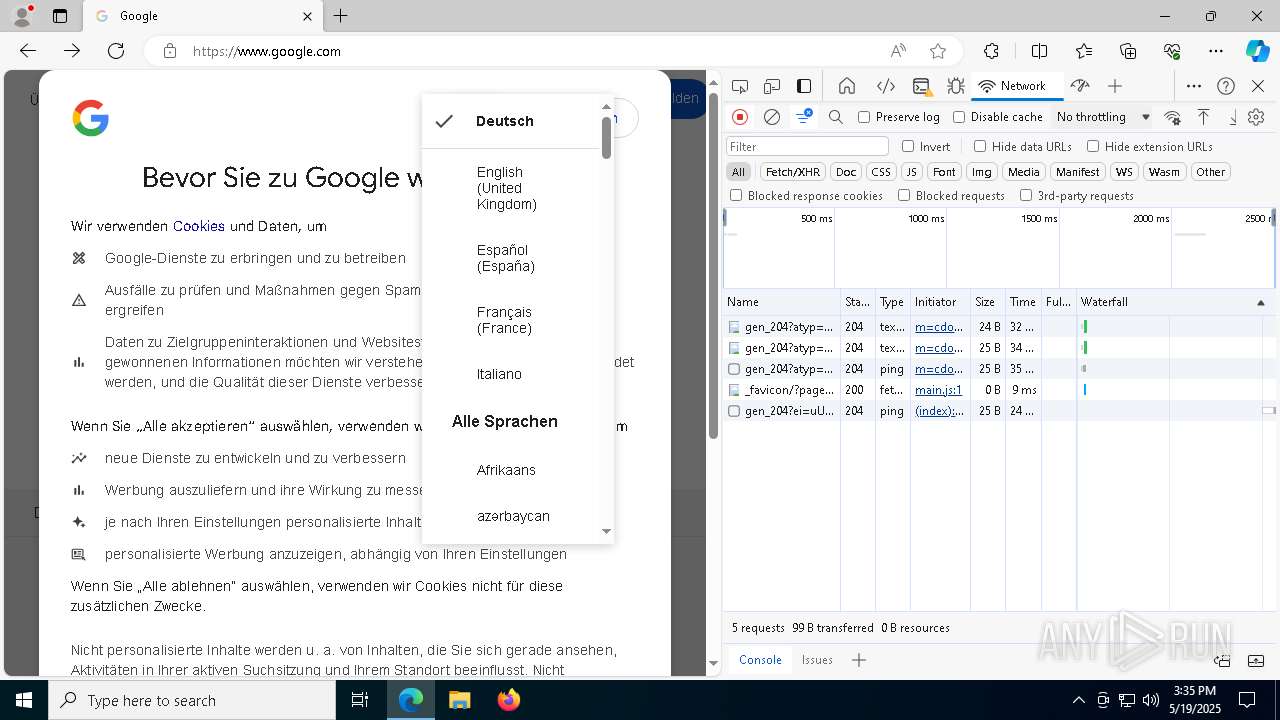1280x720 pixels.
Task: Open network conditions wifi-gear icon
Action: point(1172,117)
